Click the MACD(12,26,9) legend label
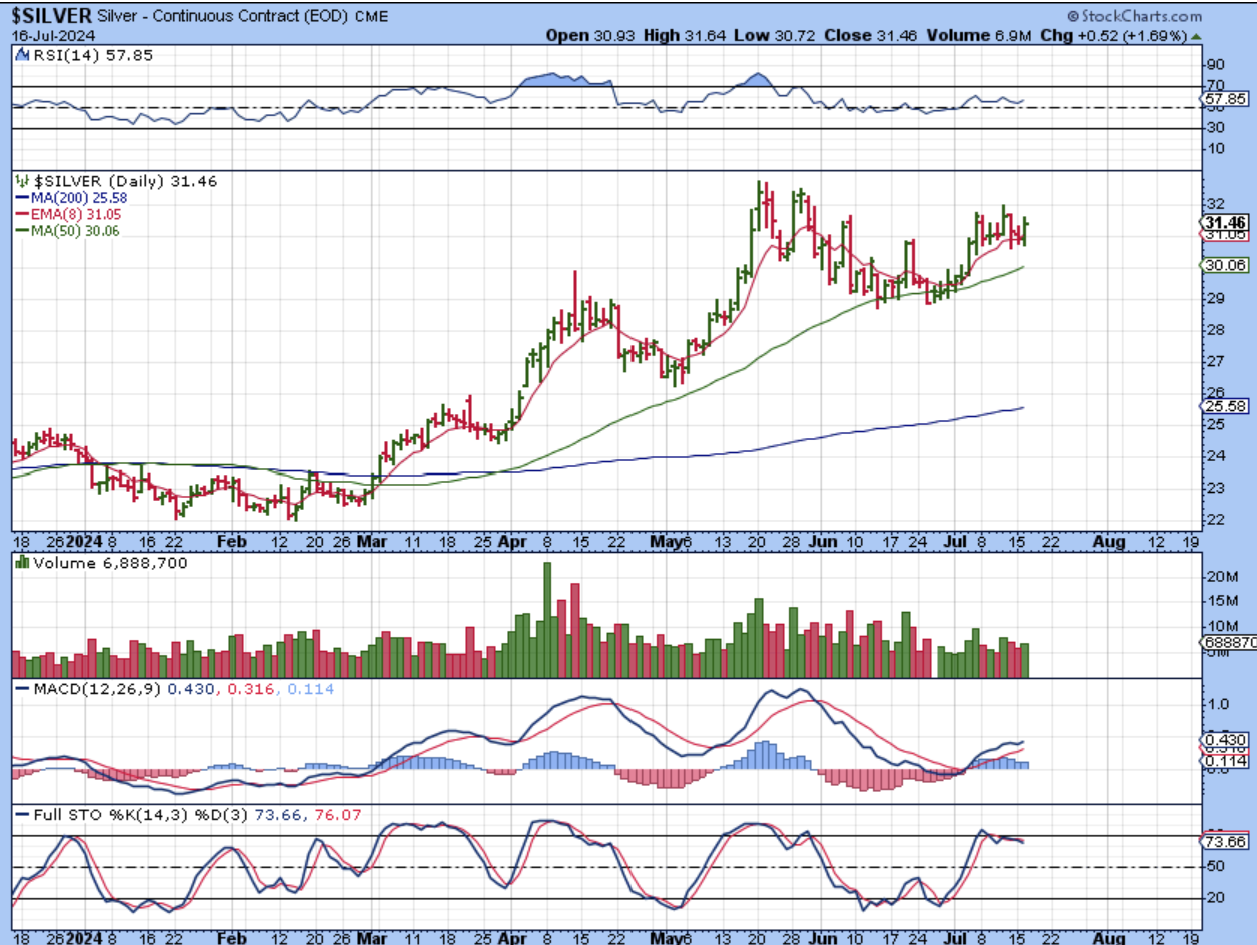Screen dimensions: 1257x945 point(89,689)
